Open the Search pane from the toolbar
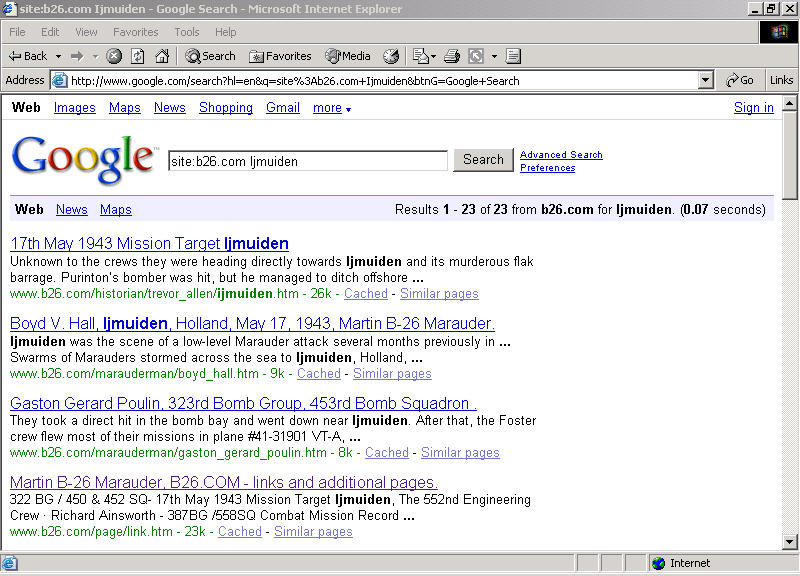The height and width of the screenshot is (576, 800). tap(210, 56)
